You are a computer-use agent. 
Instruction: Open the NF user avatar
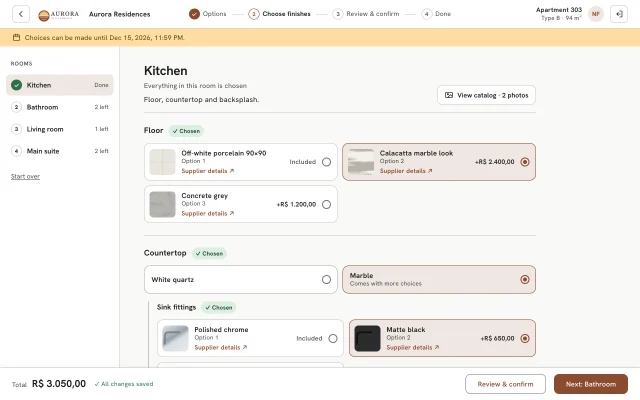[x=596, y=14]
